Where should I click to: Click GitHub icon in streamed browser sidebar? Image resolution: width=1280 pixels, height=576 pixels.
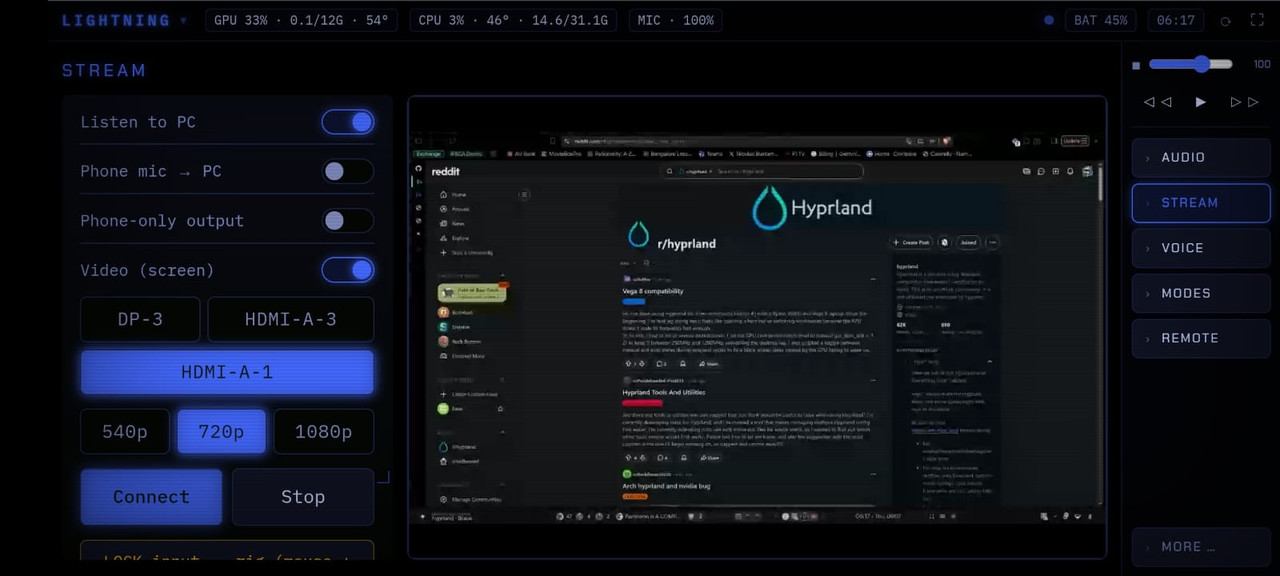click(x=419, y=169)
